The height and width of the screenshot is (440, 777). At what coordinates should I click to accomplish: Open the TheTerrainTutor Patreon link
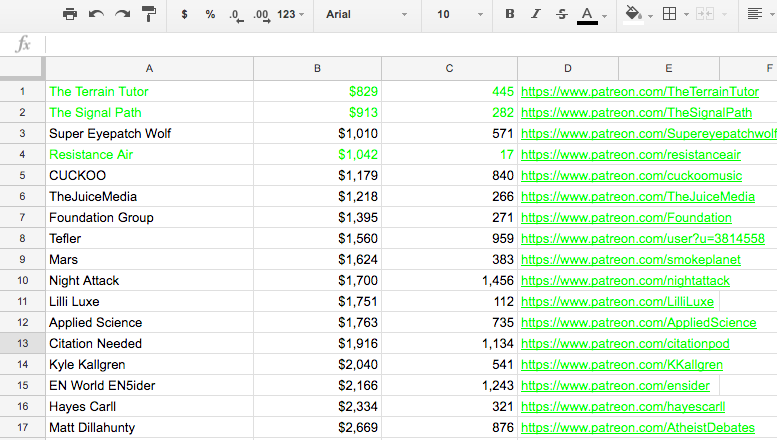coord(640,92)
